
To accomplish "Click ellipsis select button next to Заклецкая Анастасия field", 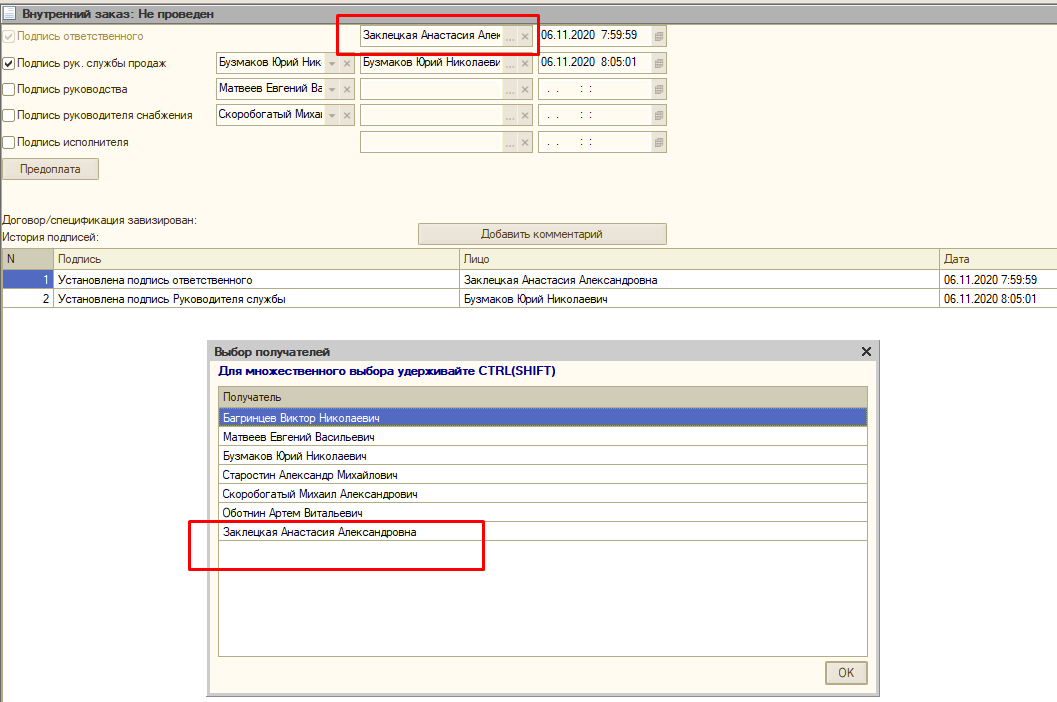I will (x=510, y=36).
